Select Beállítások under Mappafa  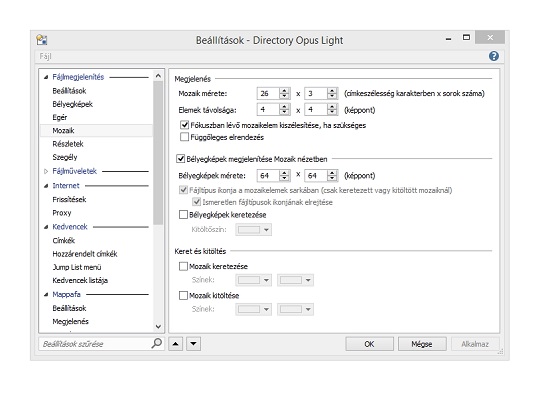(69, 308)
